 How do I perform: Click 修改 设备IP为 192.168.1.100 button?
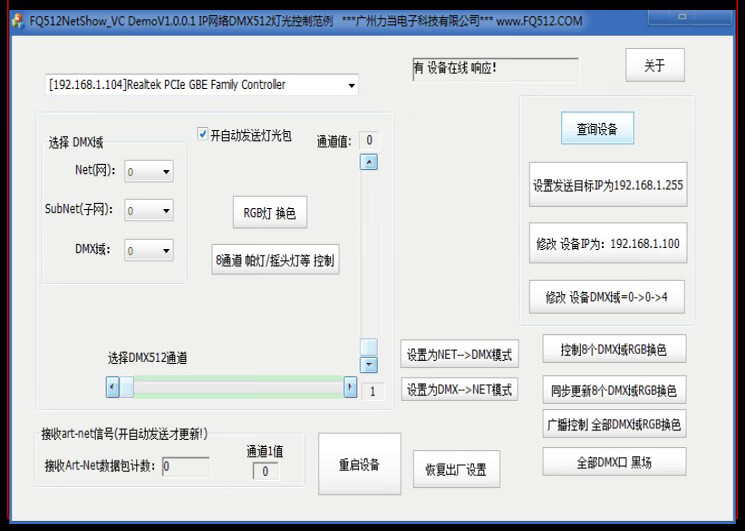click(607, 243)
